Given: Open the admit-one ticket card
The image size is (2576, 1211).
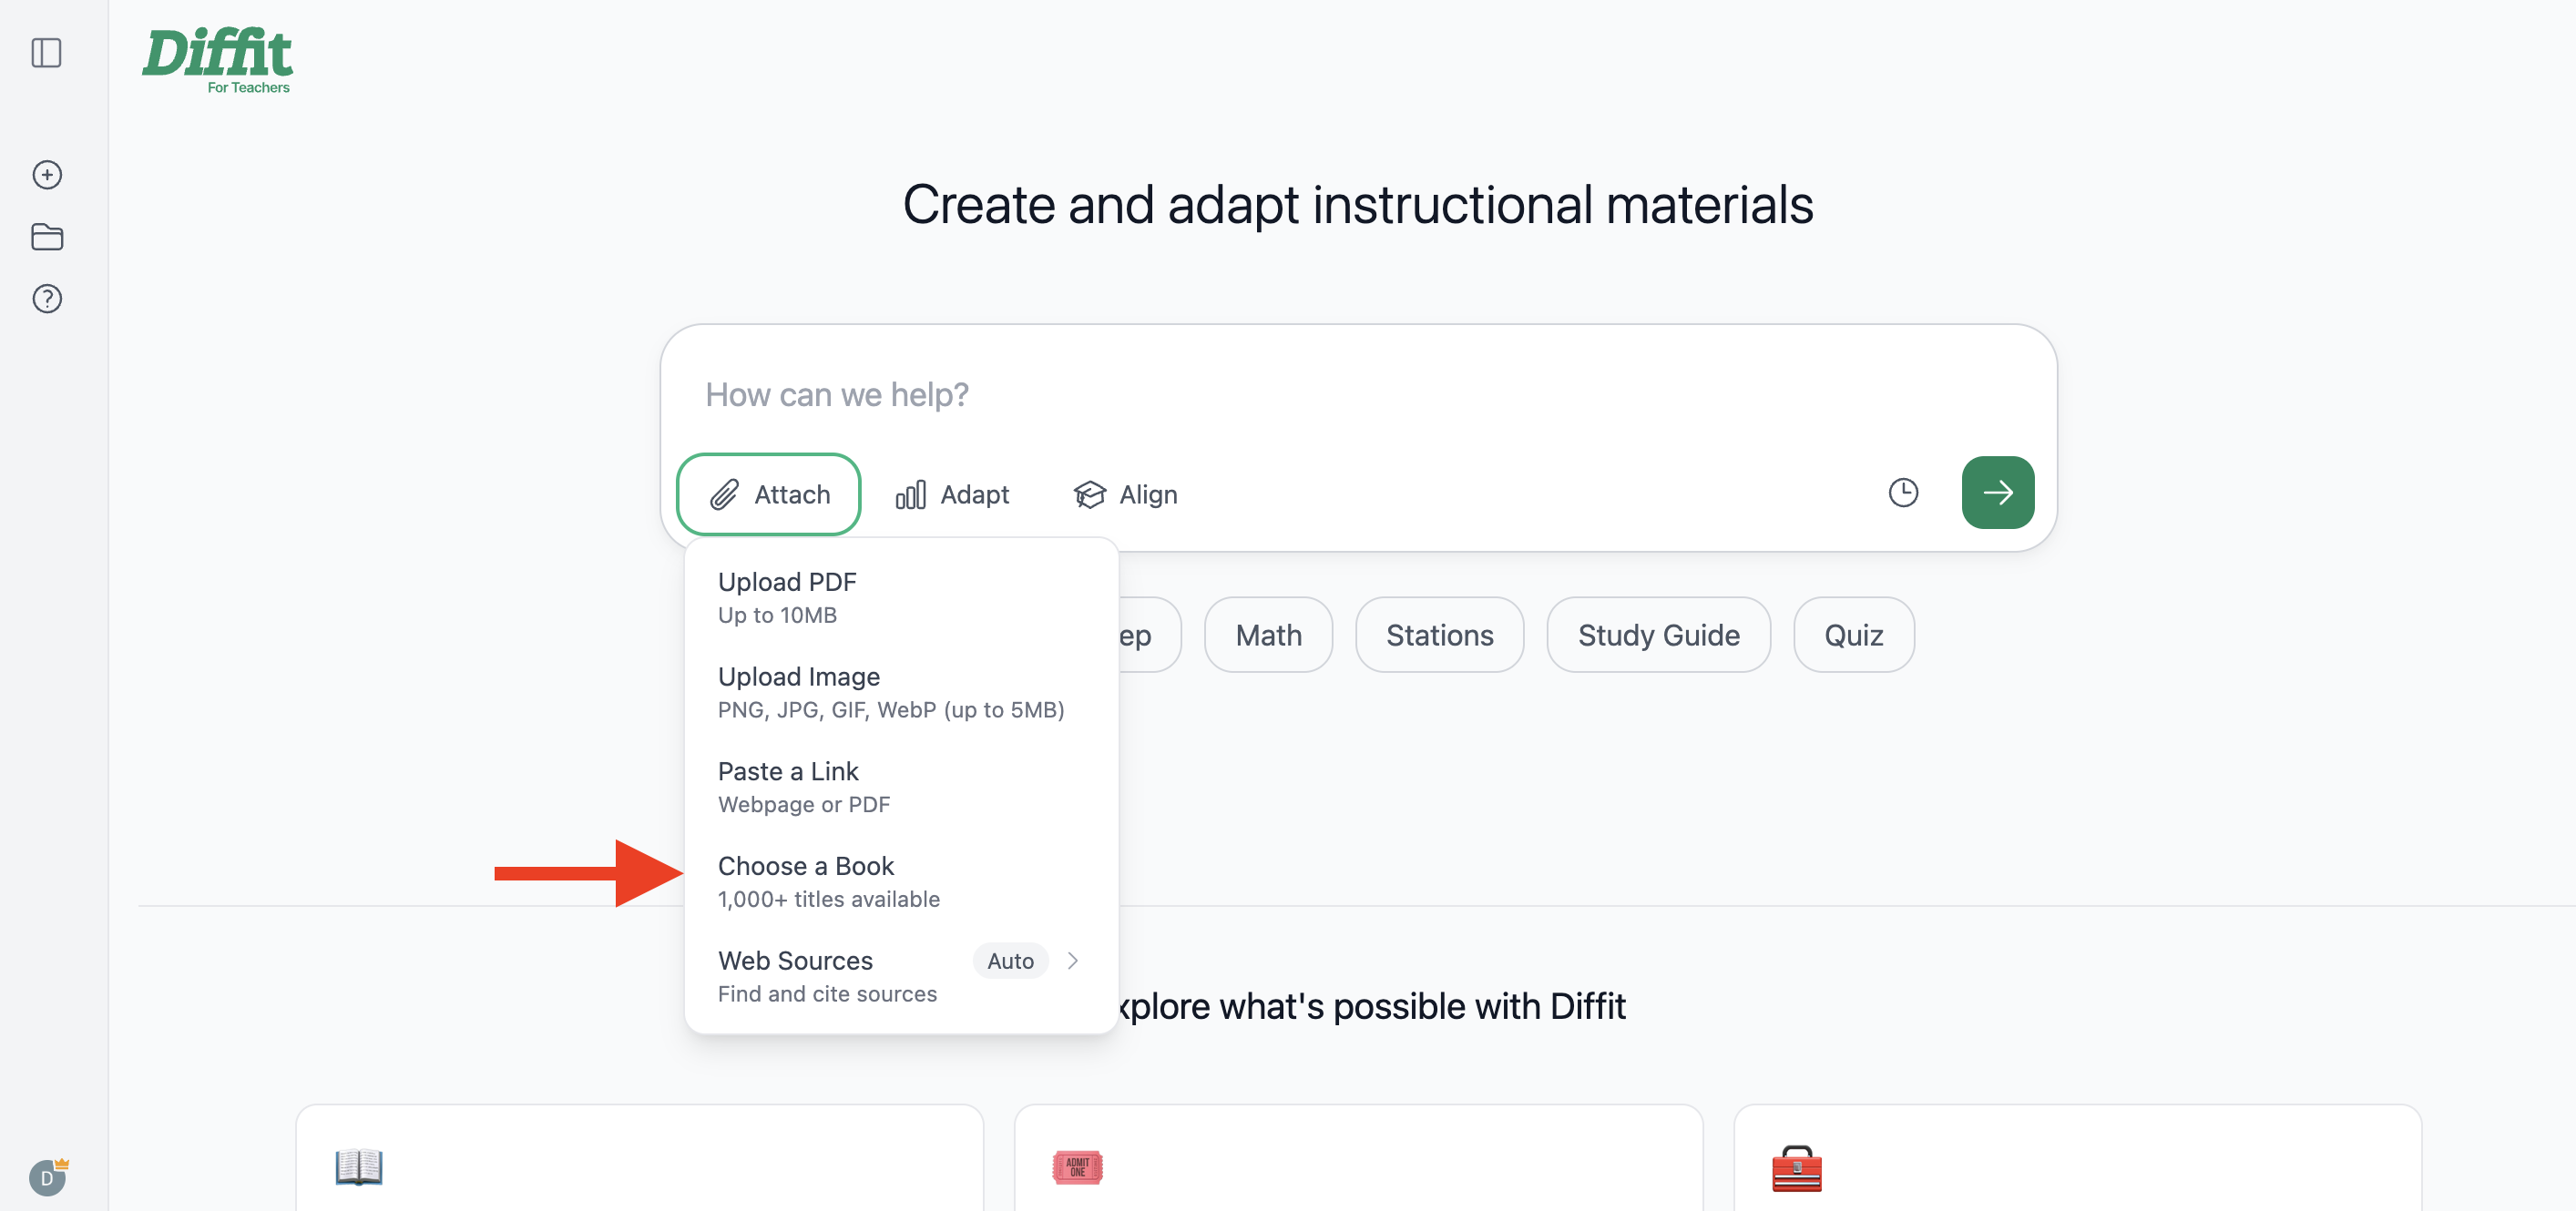Looking at the screenshot, I should (x=1358, y=1158).
